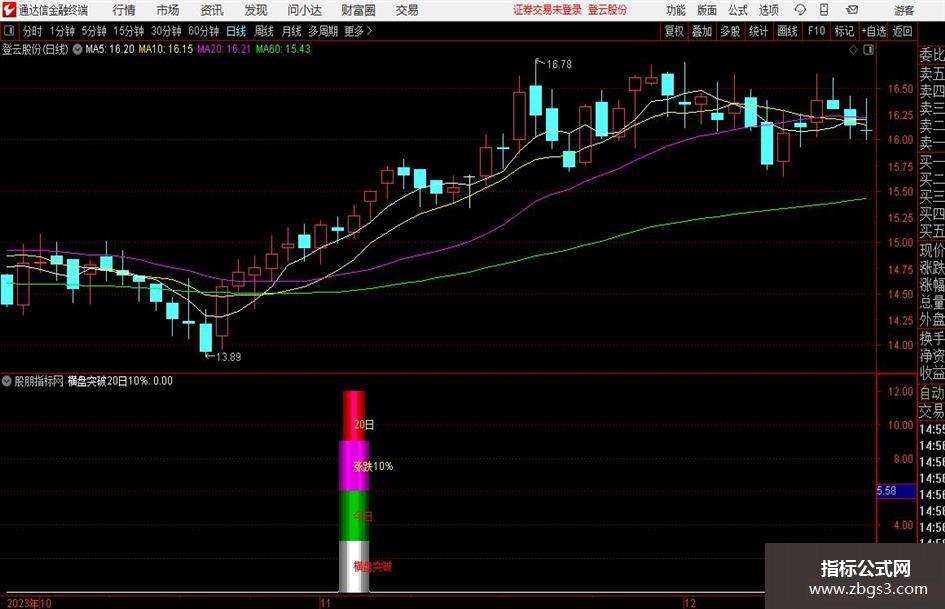Switch to 5分钟 period tab
This screenshot has width=945, height=609.
point(93,31)
